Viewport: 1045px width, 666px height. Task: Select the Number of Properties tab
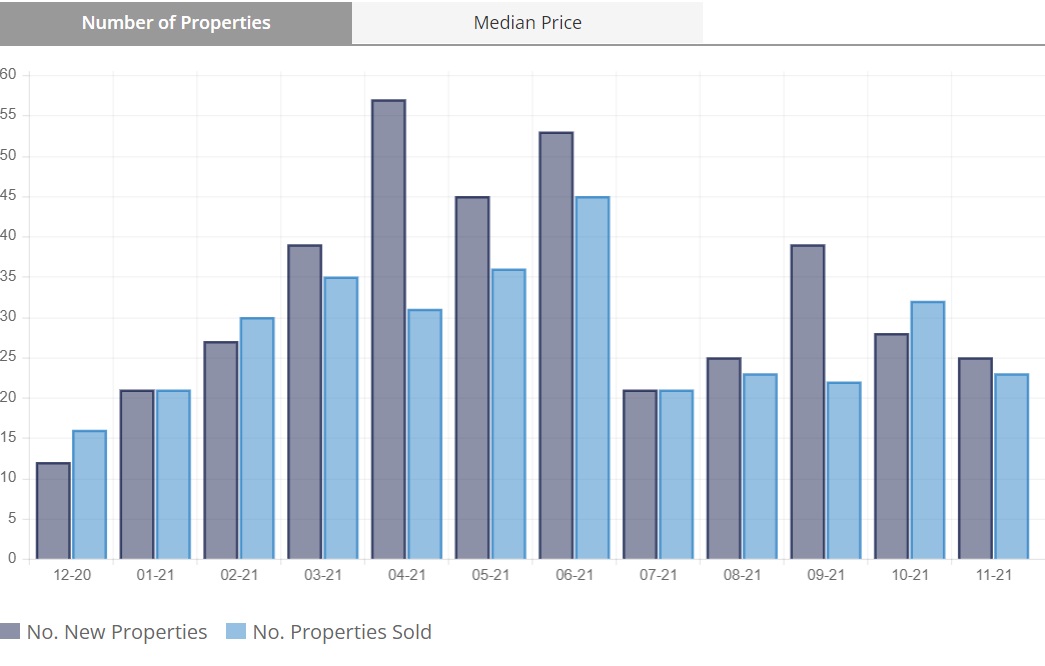[x=176, y=23]
